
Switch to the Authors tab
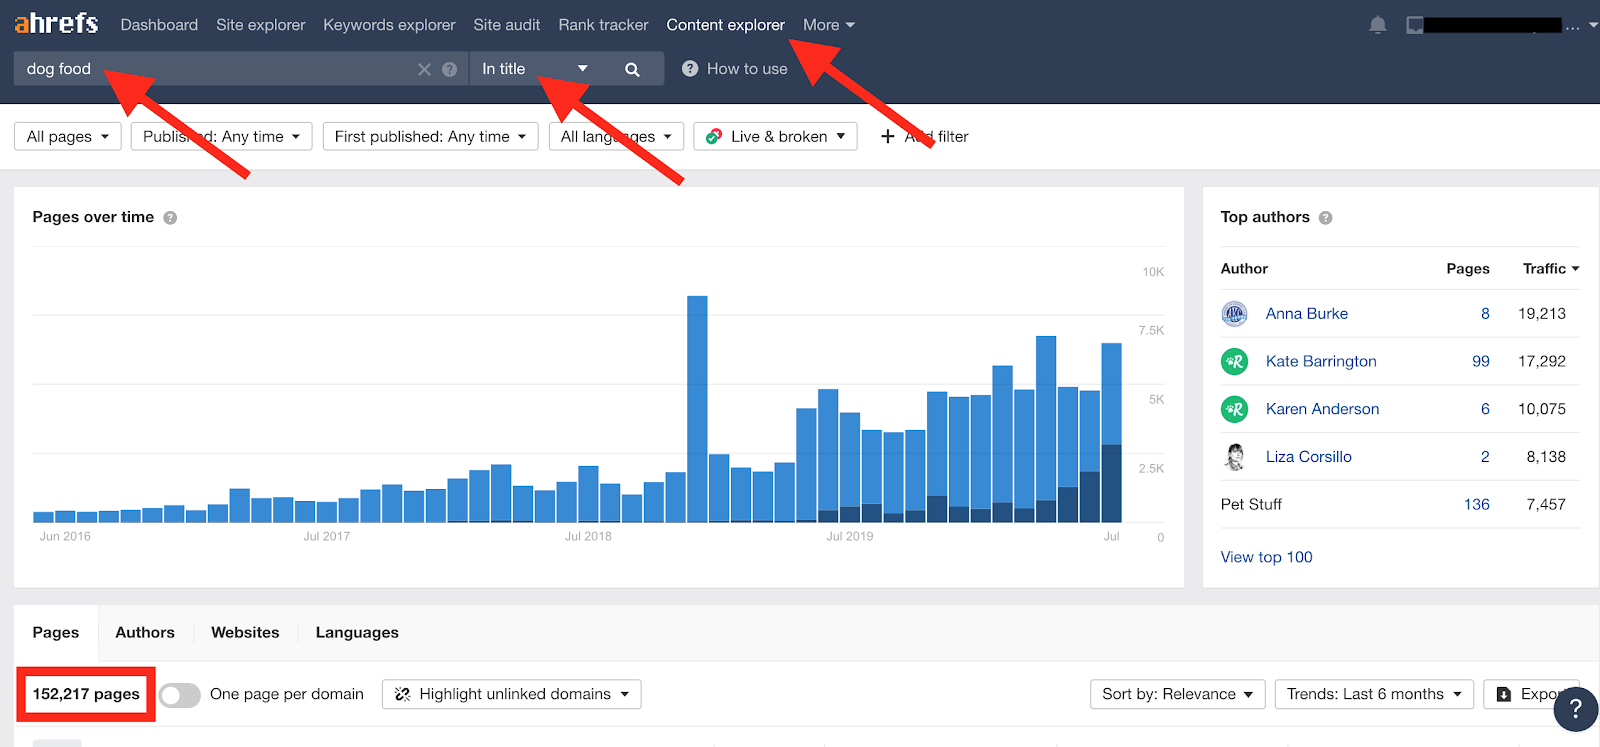pyautogui.click(x=145, y=633)
